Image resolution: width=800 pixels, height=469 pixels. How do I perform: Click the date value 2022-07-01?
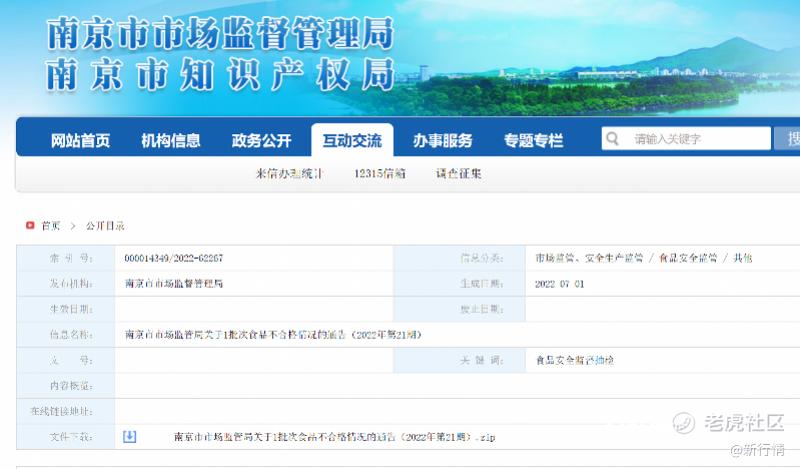point(559,284)
